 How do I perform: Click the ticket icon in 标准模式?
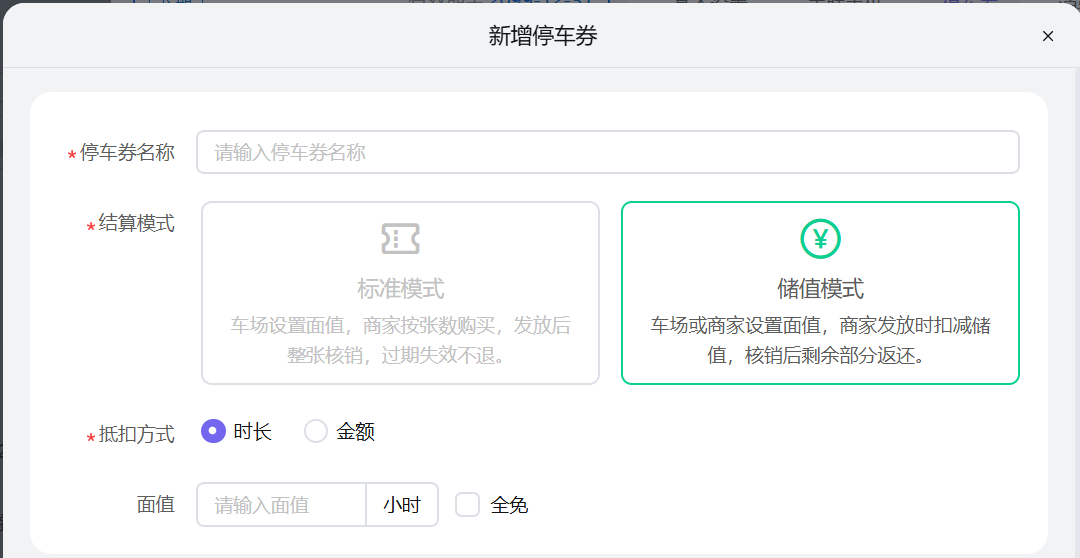400,238
